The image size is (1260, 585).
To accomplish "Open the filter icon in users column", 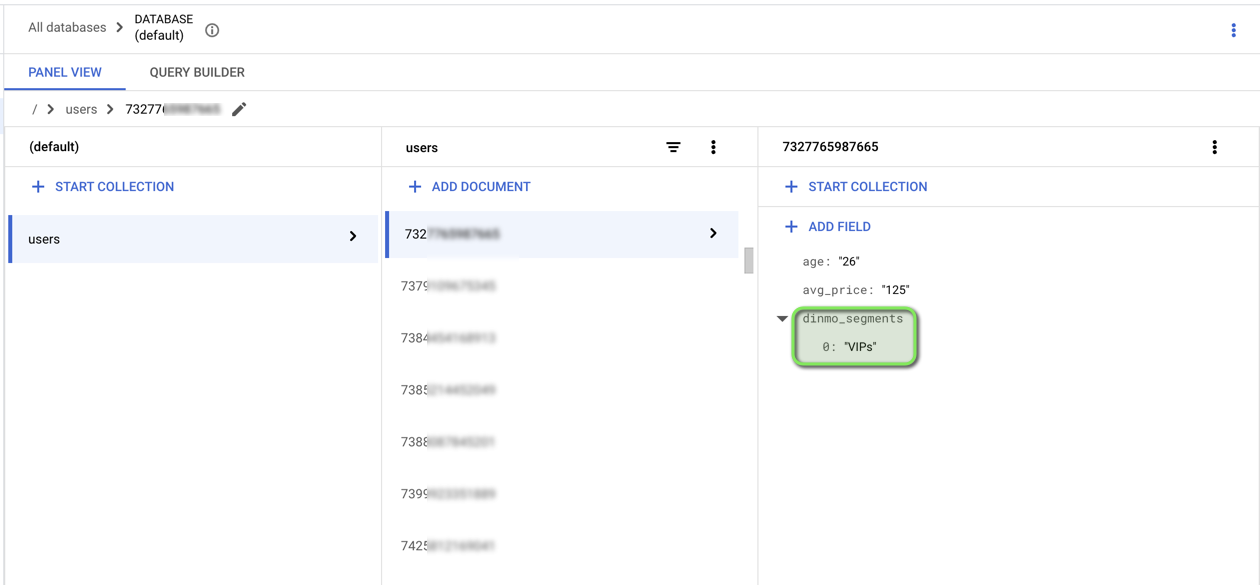I will coord(673,147).
